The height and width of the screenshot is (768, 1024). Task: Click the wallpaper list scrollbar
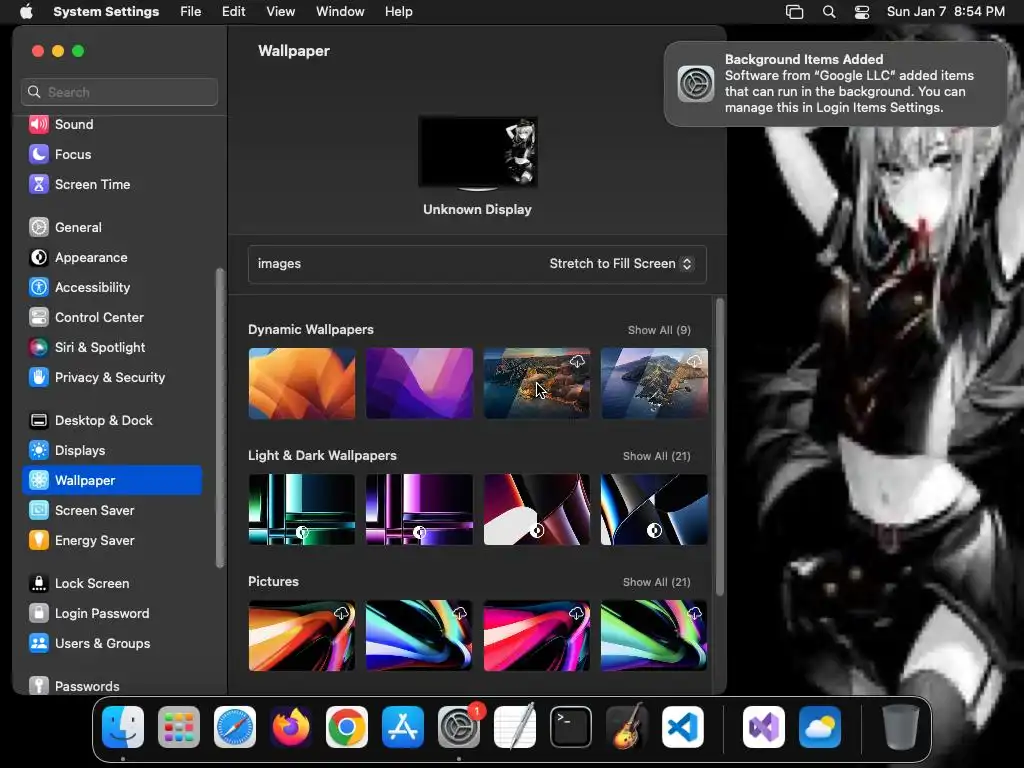(x=720, y=447)
